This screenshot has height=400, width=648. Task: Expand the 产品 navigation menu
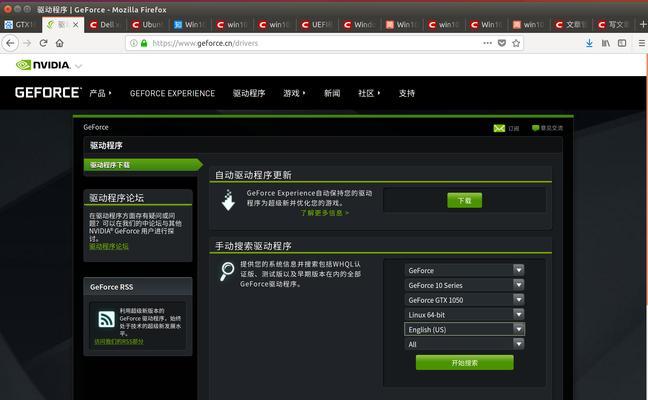[100, 93]
